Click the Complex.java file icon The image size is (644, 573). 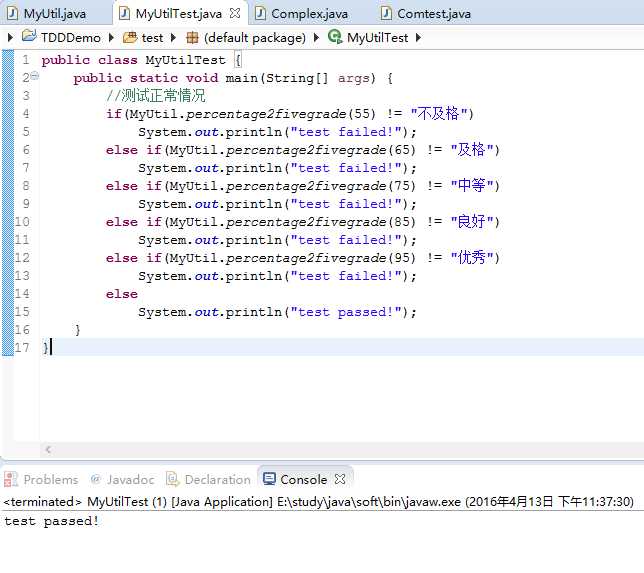point(260,13)
